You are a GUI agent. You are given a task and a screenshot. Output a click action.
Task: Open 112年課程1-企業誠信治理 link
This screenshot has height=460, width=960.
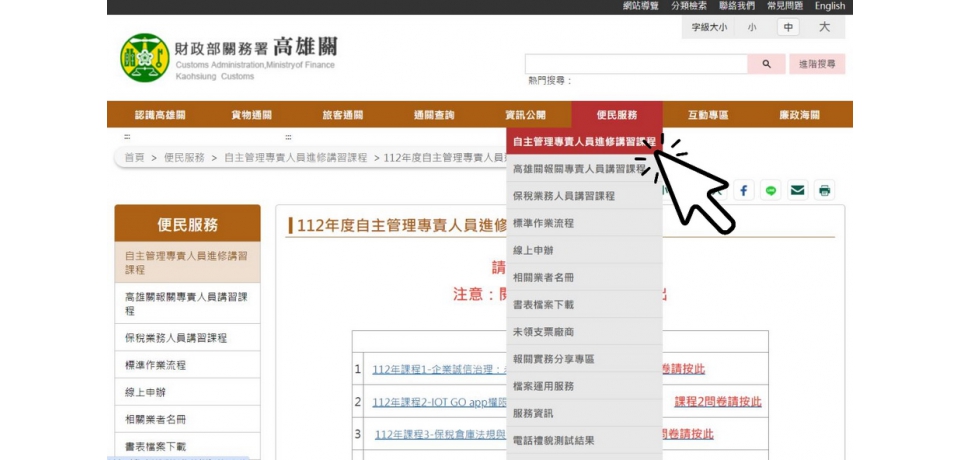click(x=440, y=369)
